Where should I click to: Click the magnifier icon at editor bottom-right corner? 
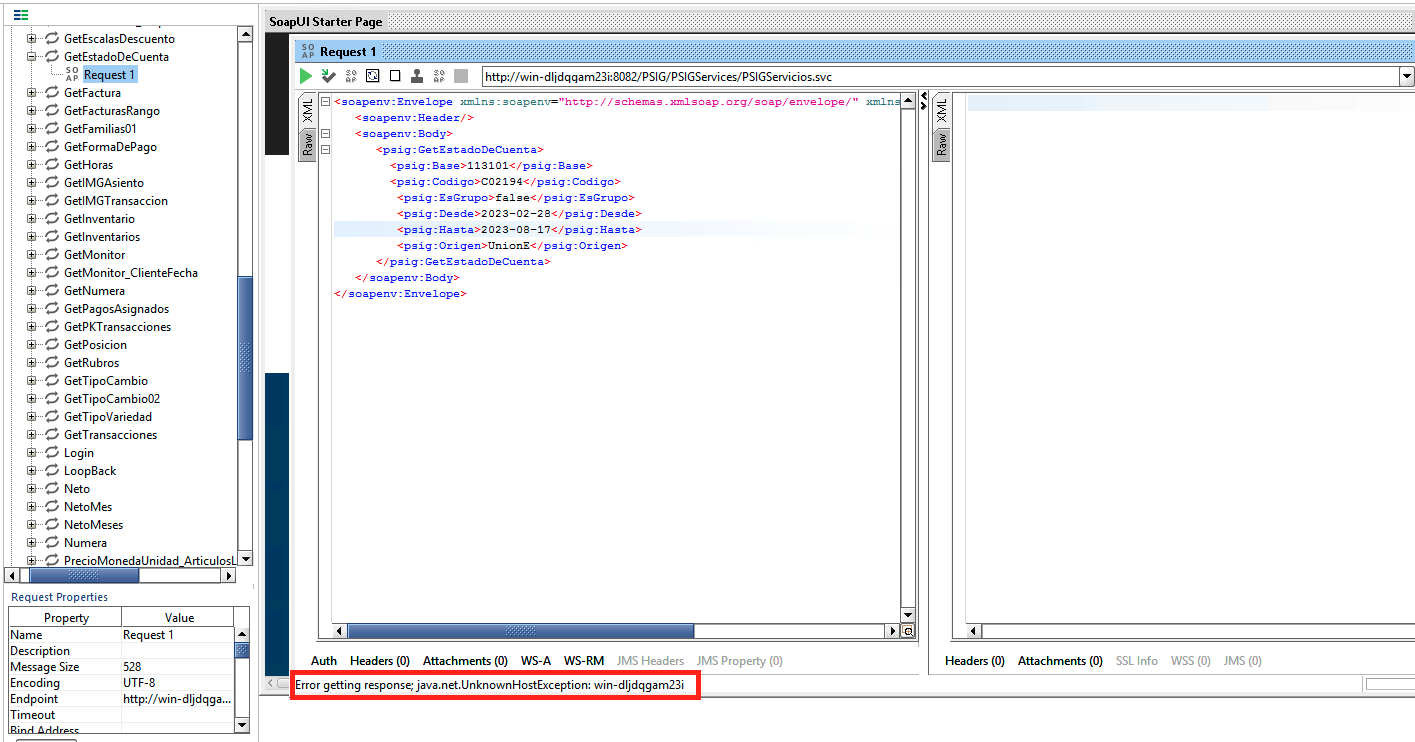[908, 631]
